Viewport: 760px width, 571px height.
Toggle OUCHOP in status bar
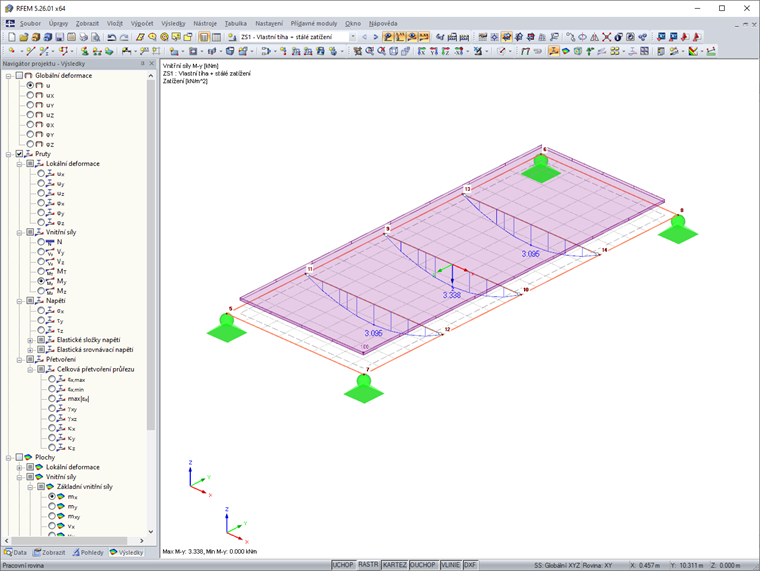click(423, 565)
